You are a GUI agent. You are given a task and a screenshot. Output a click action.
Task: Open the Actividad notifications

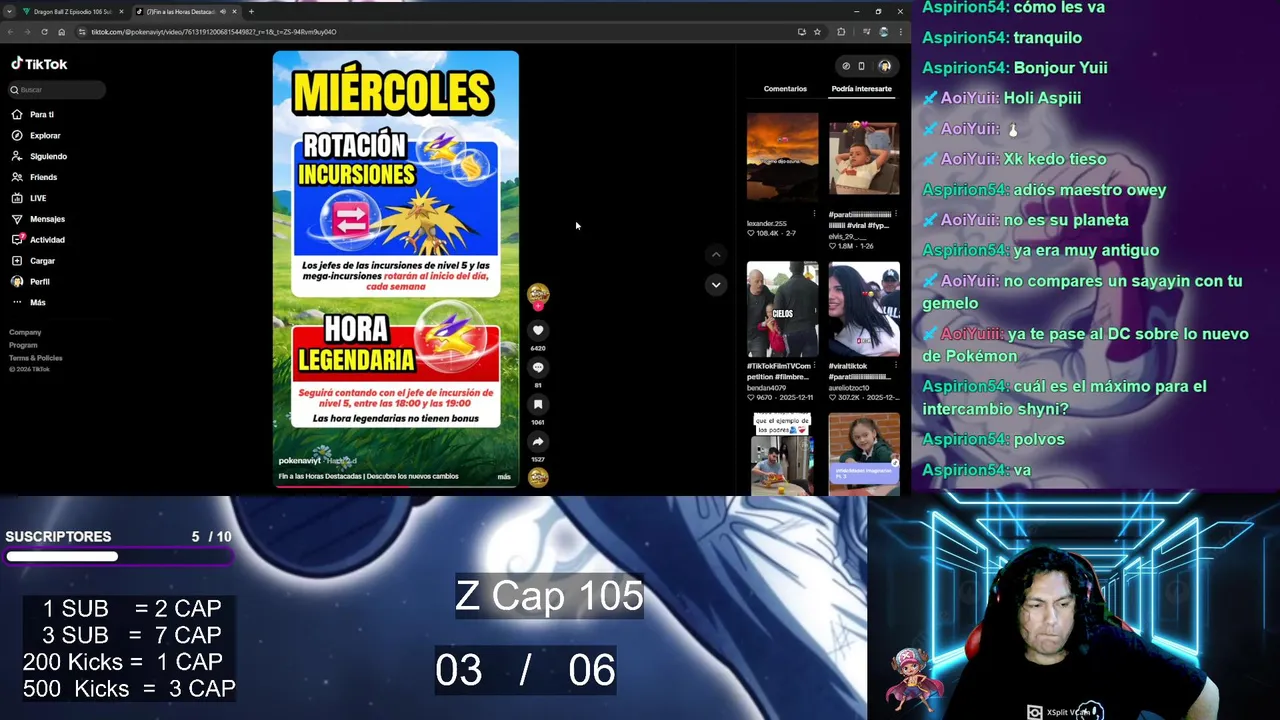pyautogui.click(x=39, y=240)
